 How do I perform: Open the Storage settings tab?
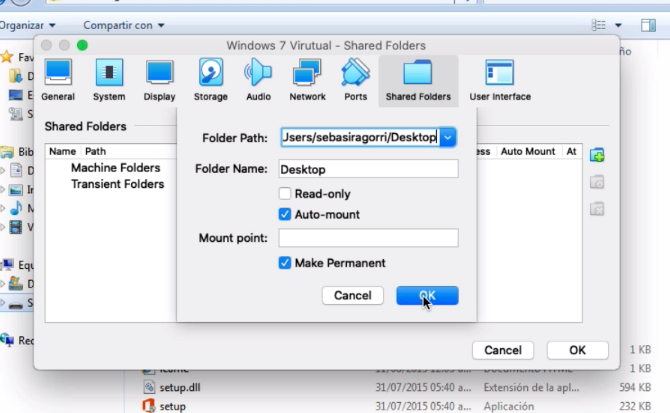[x=211, y=80]
